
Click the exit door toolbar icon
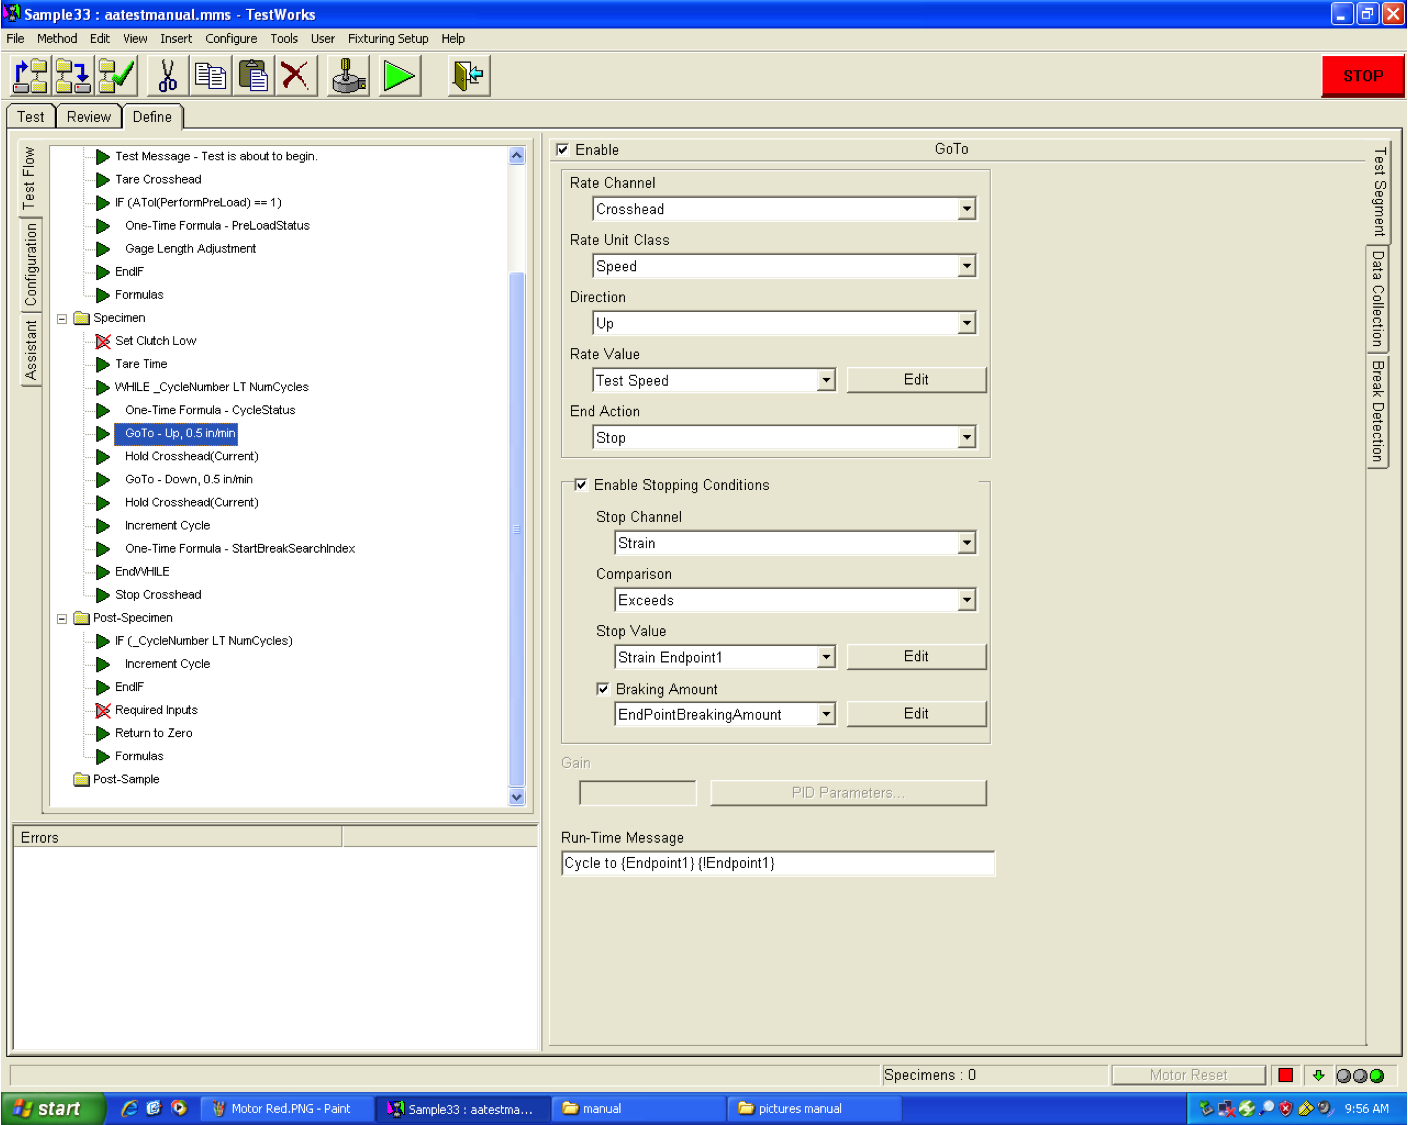[x=468, y=76]
